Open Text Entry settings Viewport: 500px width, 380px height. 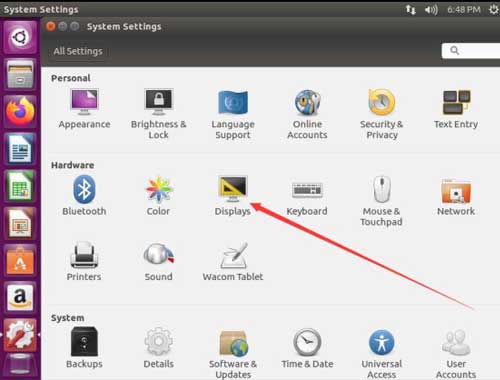(456, 109)
